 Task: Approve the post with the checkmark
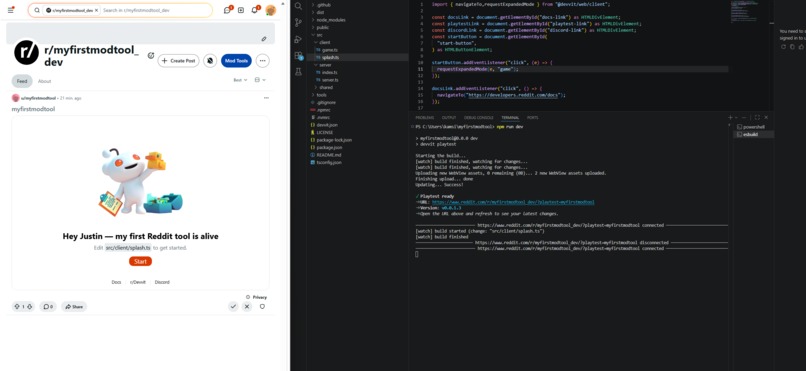pyautogui.click(x=233, y=307)
